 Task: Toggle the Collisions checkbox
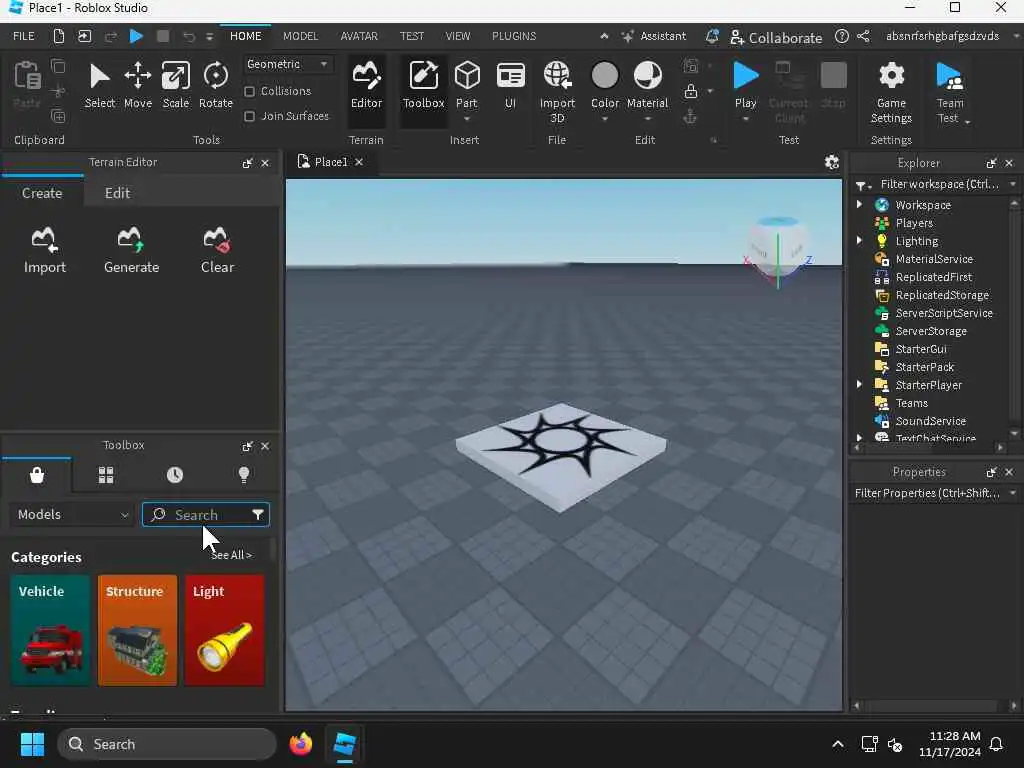pyautogui.click(x=249, y=91)
